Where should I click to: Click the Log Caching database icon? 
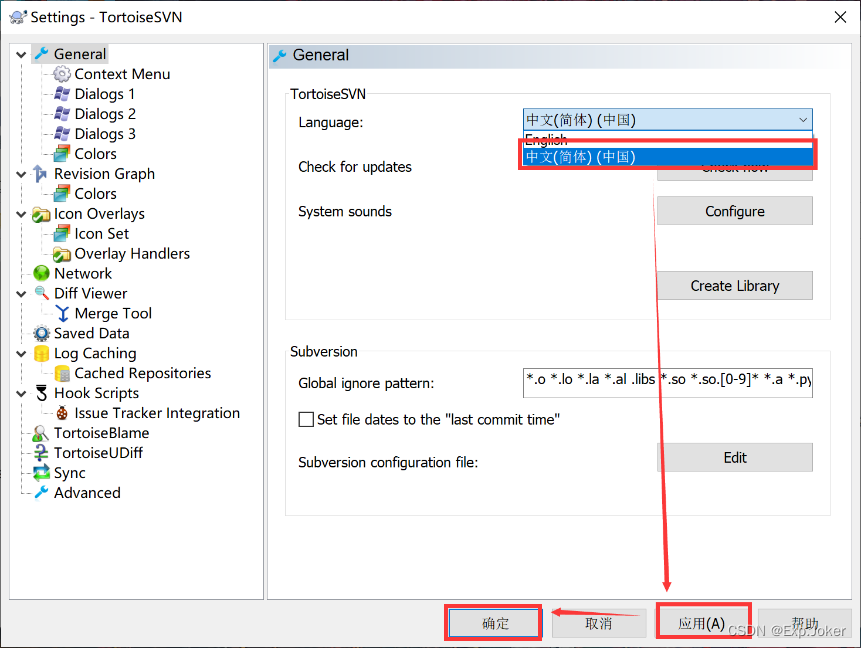pyautogui.click(x=41, y=354)
